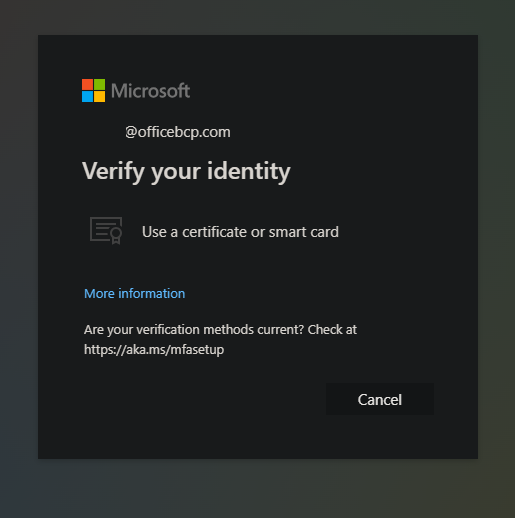The image size is (515, 518).
Task: Click the certificate smart card icon
Action: 106,231
